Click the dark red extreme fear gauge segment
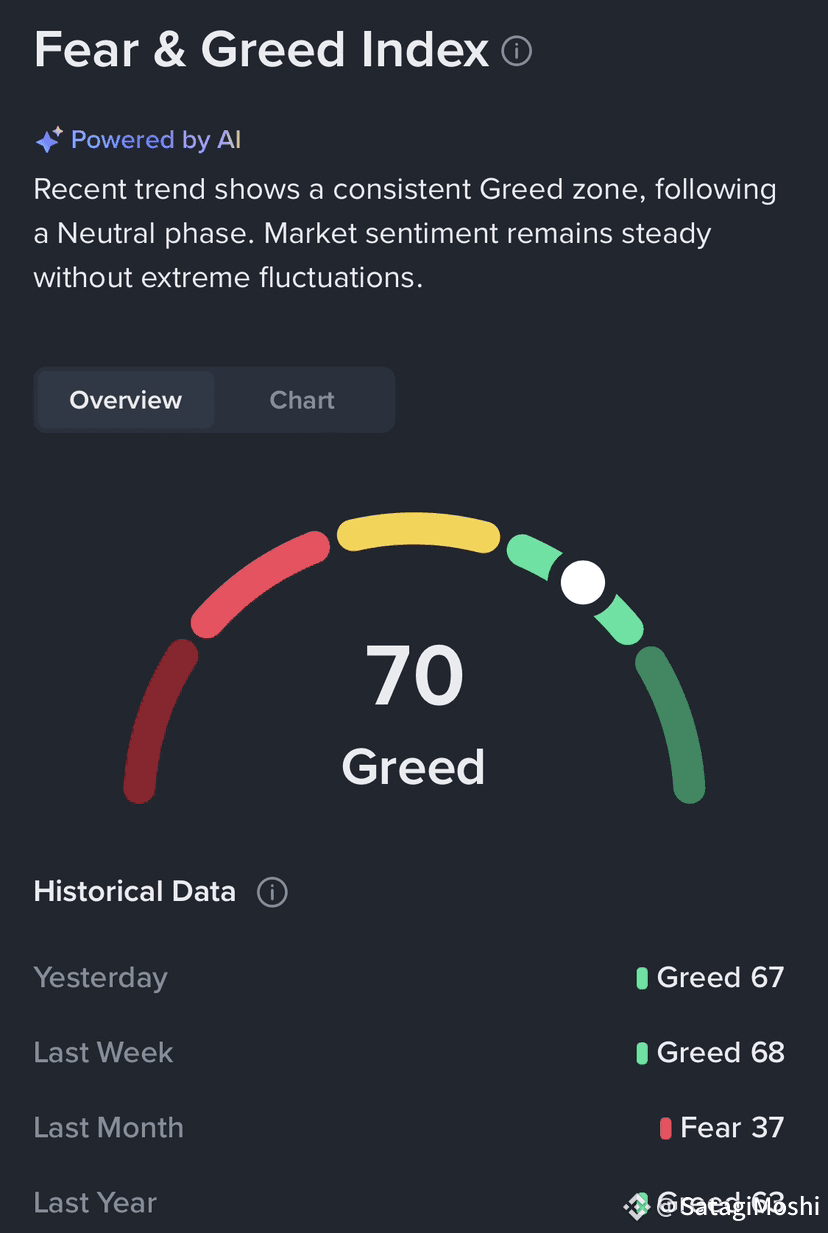Image resolution: width=828 pixels, height=1233 pixels. (x=158, y=721)
